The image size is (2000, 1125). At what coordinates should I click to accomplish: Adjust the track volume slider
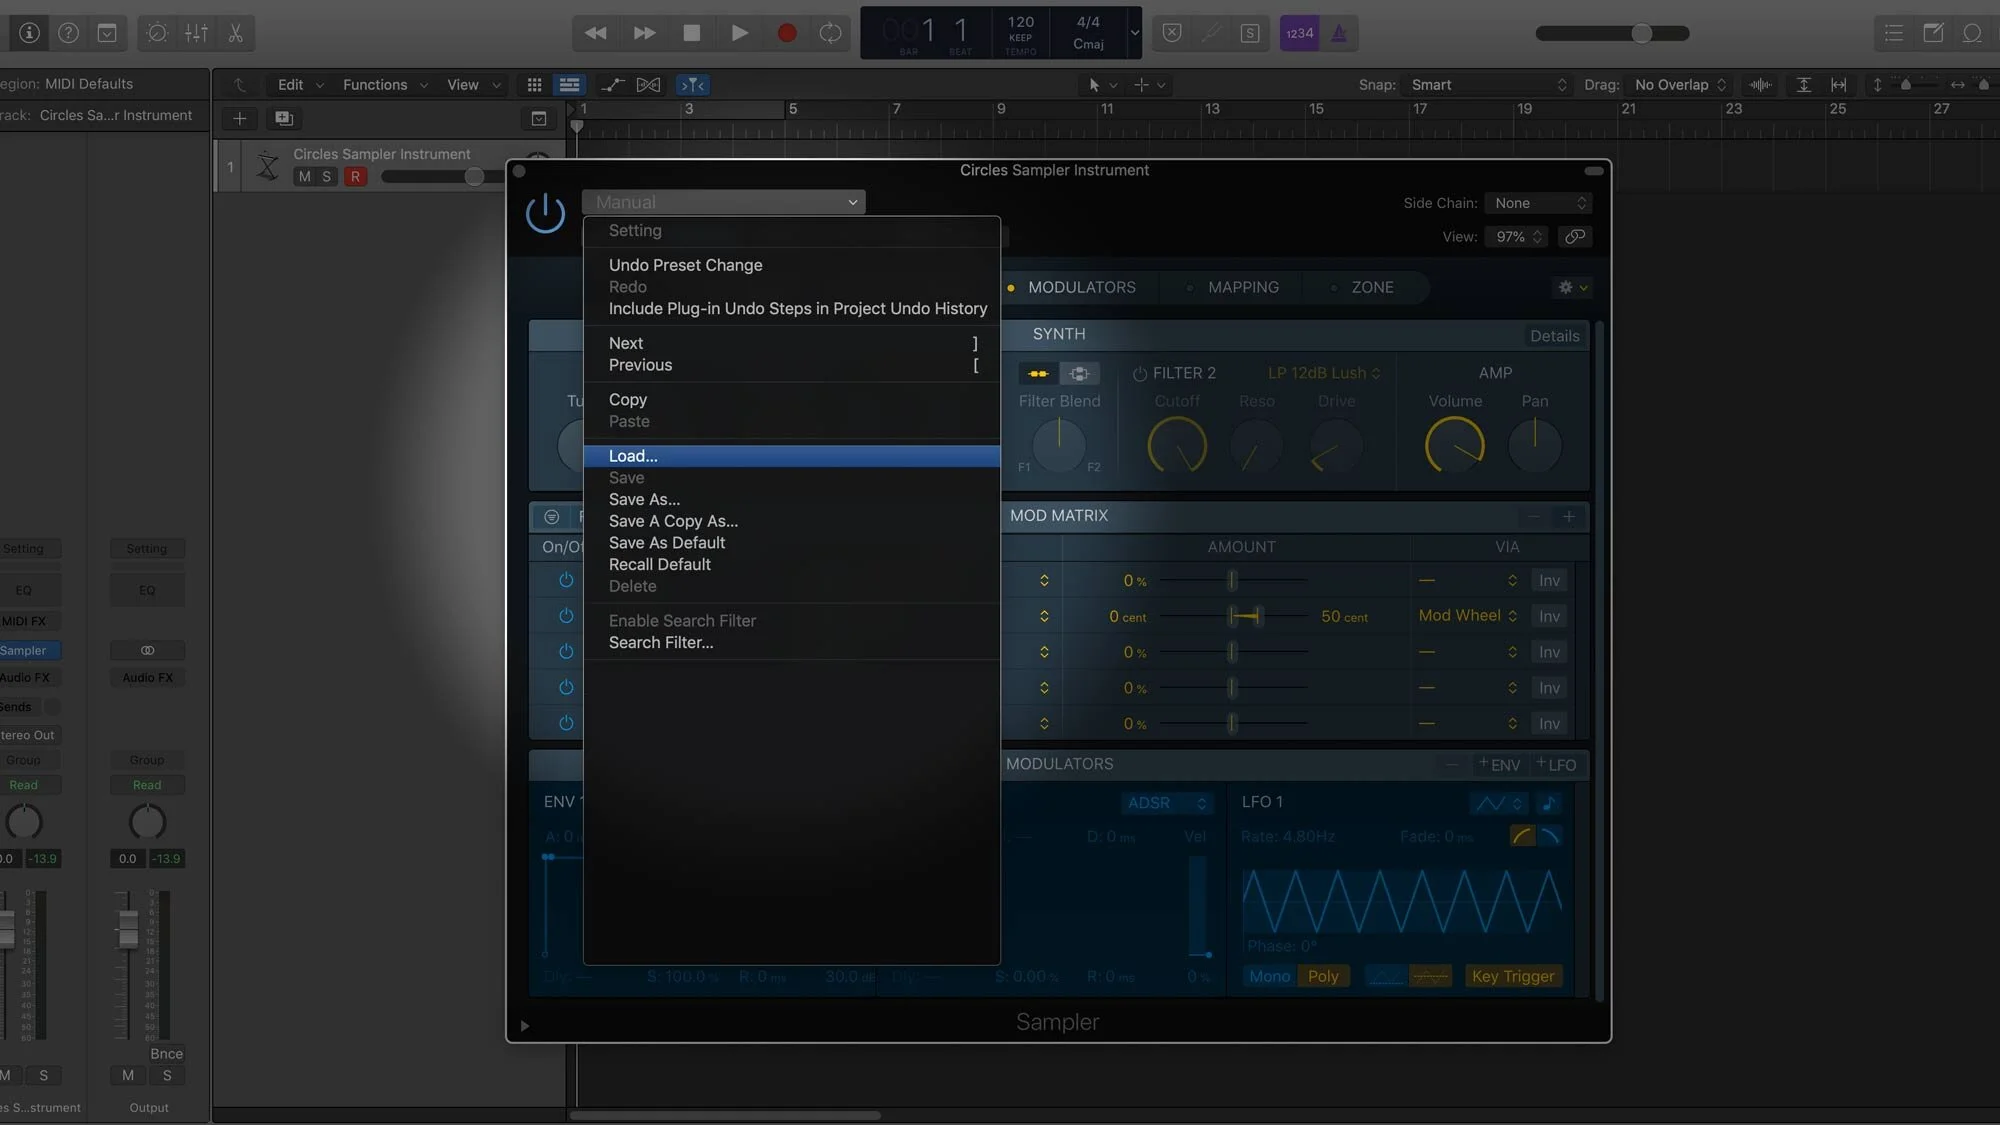[x=474, y=177]
